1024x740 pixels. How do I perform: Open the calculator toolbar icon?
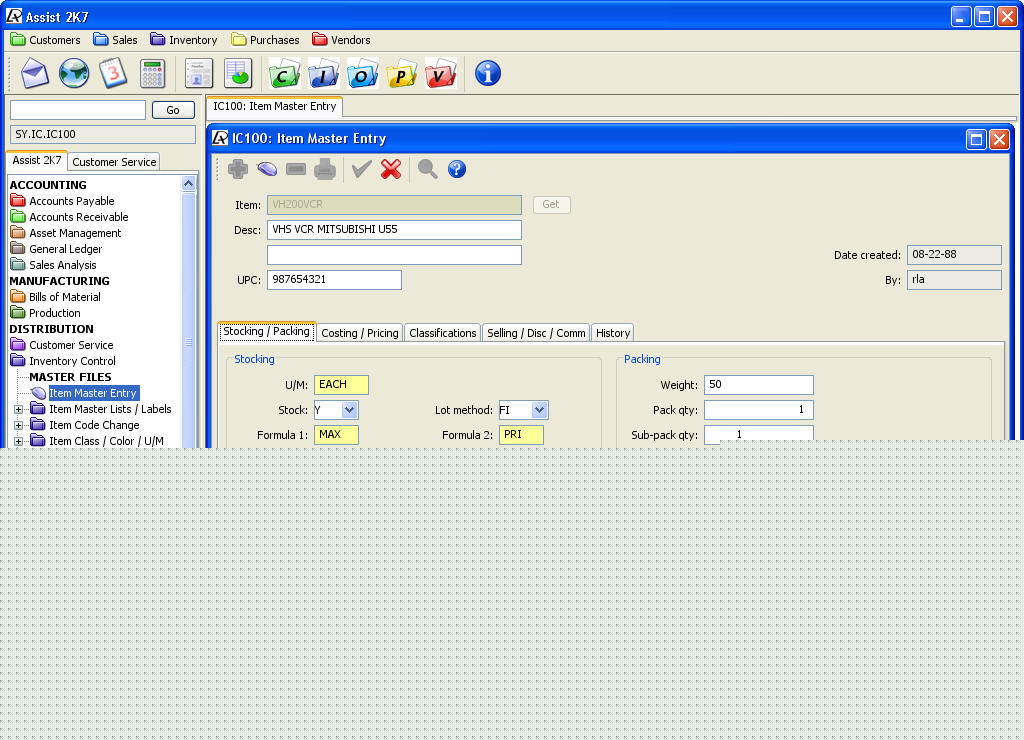152,74
